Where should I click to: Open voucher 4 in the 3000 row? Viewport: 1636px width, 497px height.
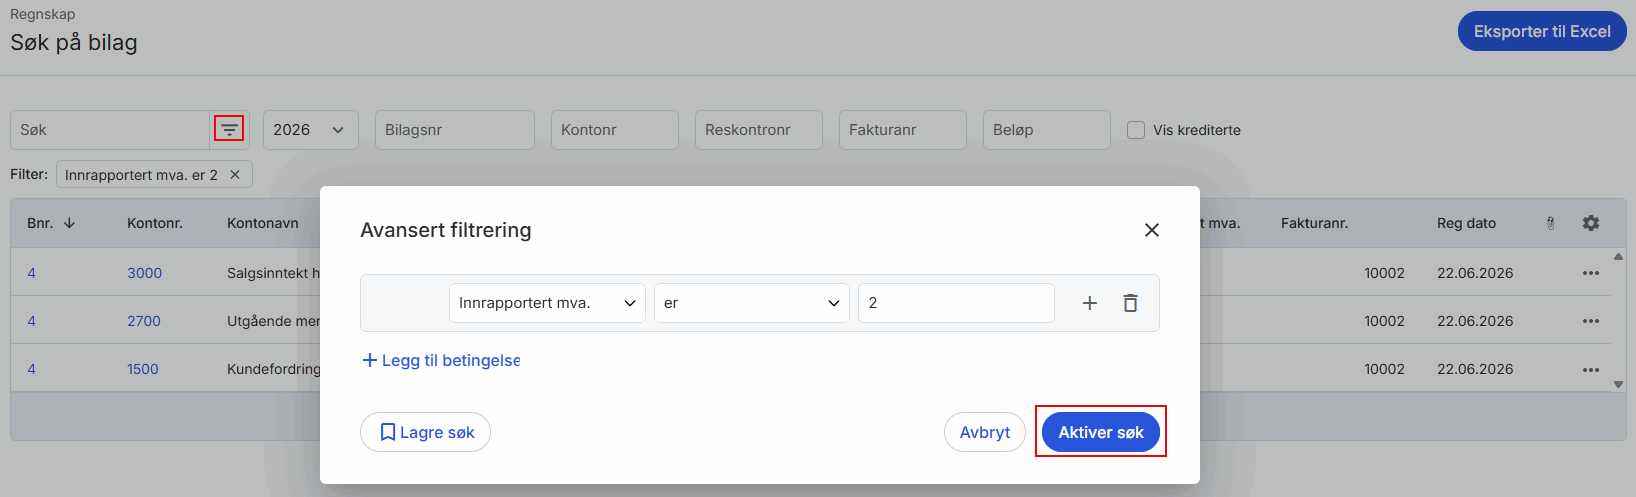[x=31, y=273]
